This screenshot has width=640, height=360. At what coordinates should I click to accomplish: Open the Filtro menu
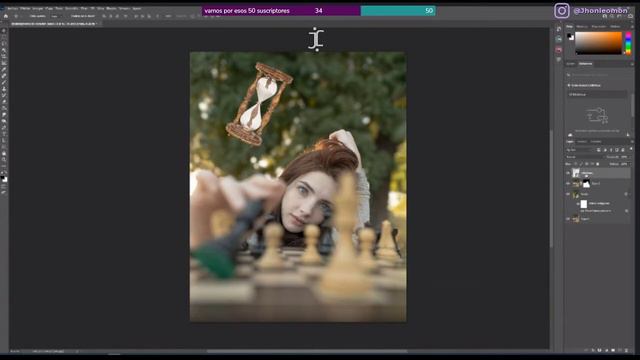[x=84, y=9]
